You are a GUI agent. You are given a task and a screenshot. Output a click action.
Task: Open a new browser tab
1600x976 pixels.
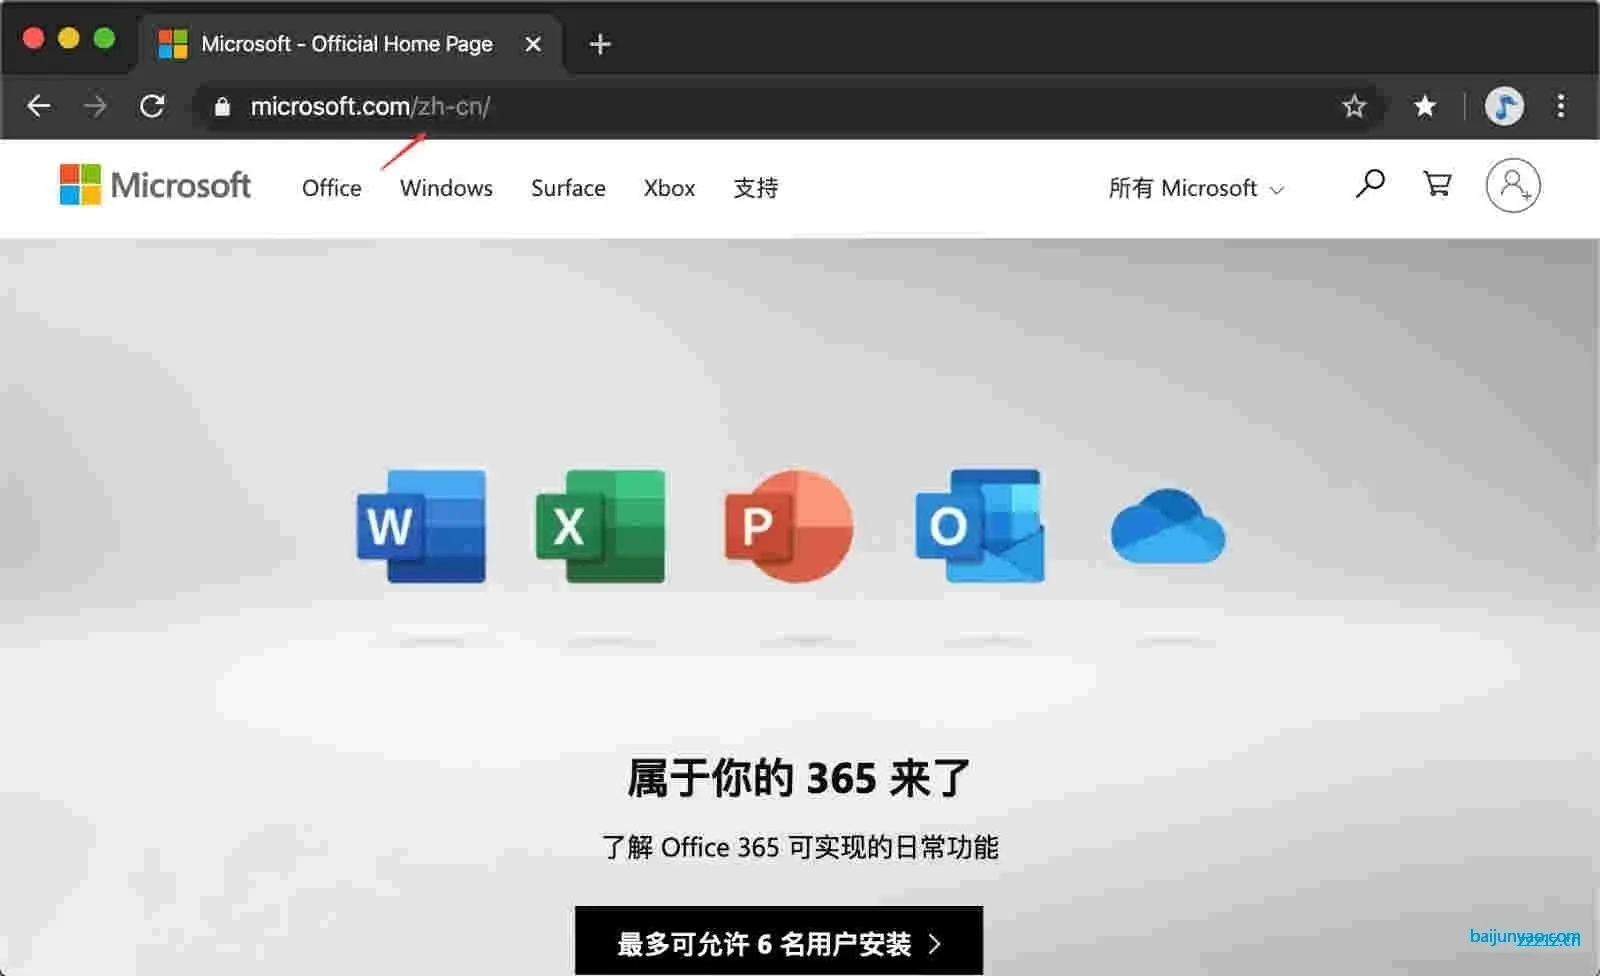tap(600, 44)
